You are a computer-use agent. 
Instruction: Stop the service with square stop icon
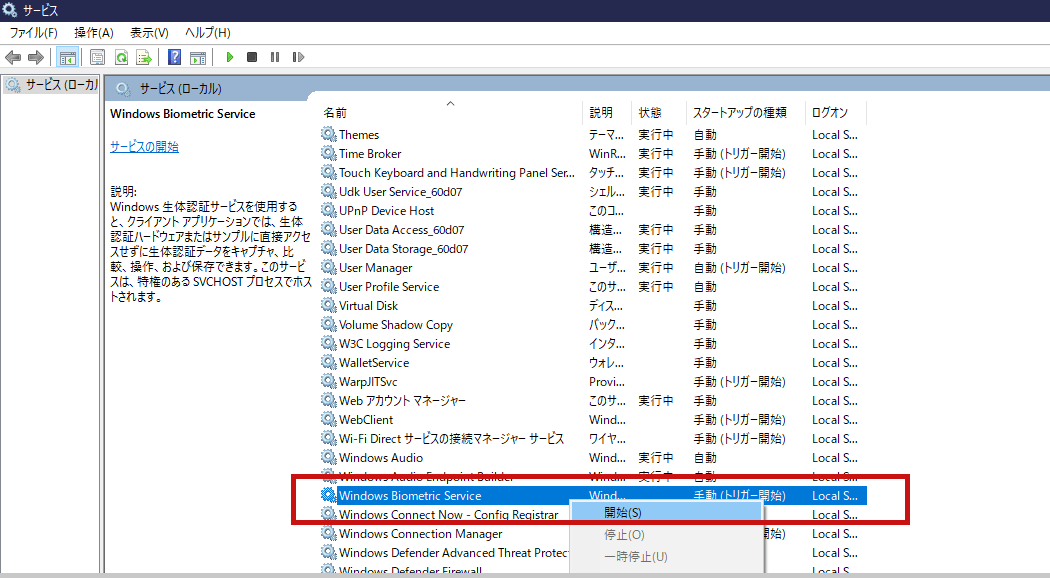(x=252, y=58)
